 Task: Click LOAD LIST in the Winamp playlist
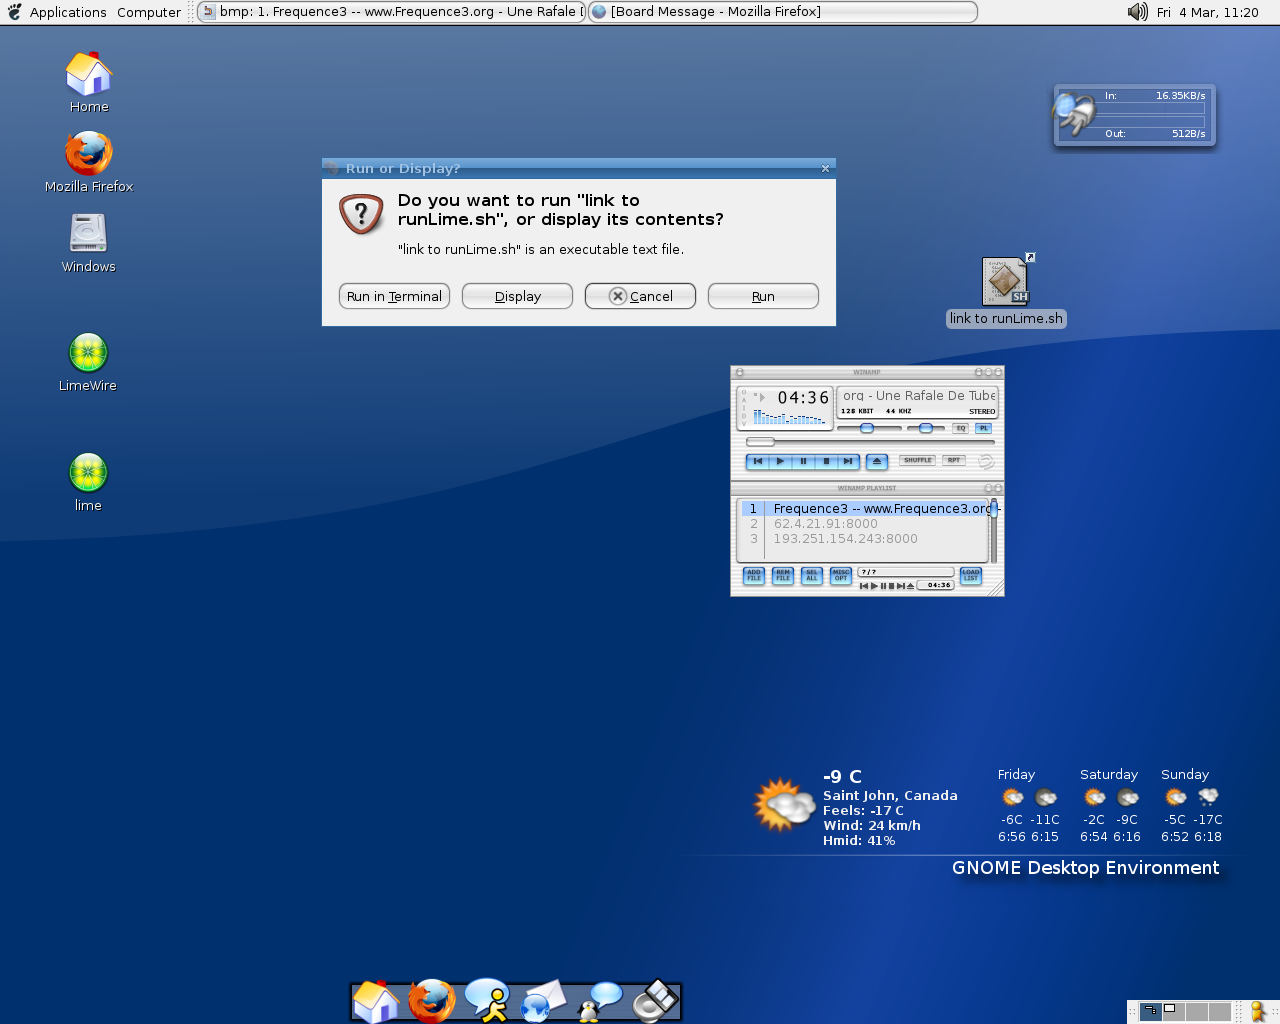971,575
